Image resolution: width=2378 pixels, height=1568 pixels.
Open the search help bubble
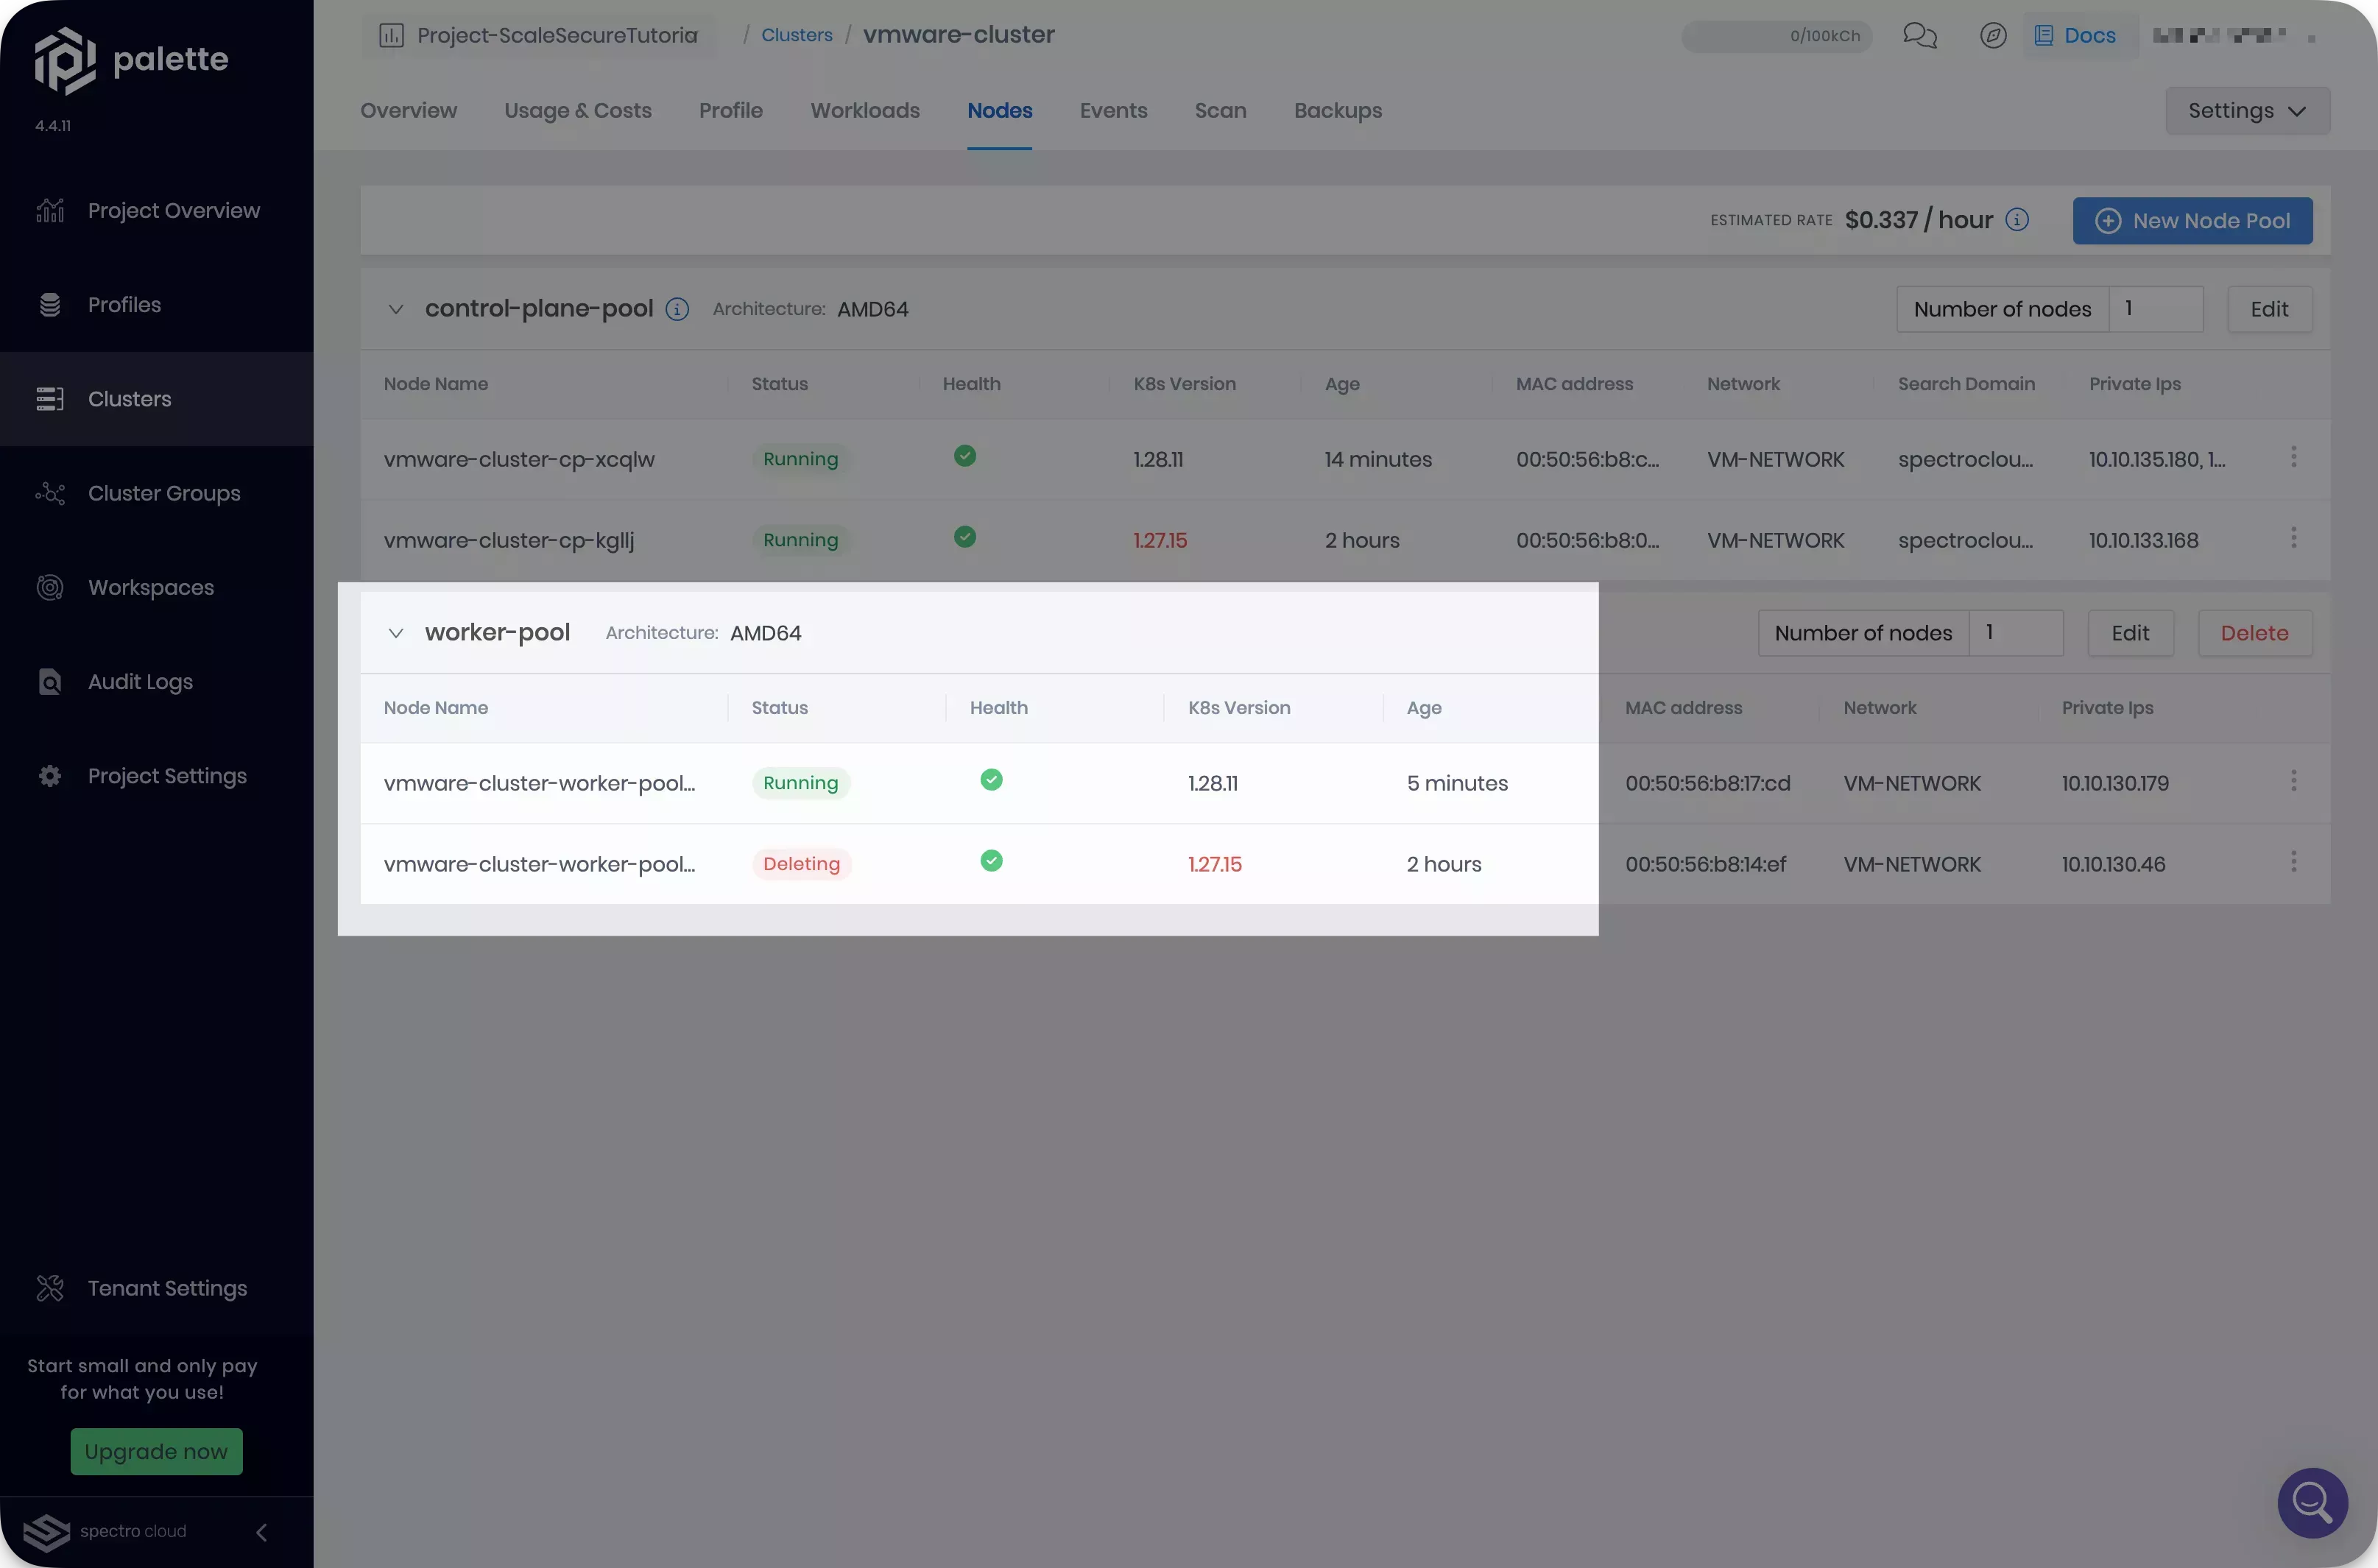click(2312, 1502)
